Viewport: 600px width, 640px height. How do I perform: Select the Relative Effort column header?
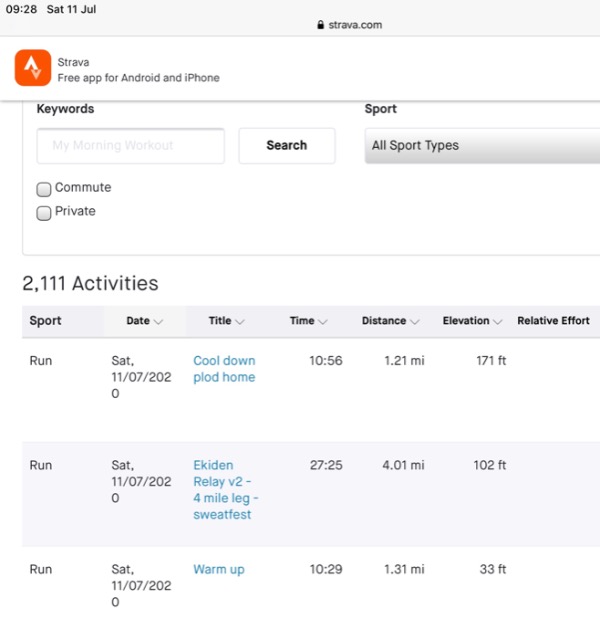point(553,321)
